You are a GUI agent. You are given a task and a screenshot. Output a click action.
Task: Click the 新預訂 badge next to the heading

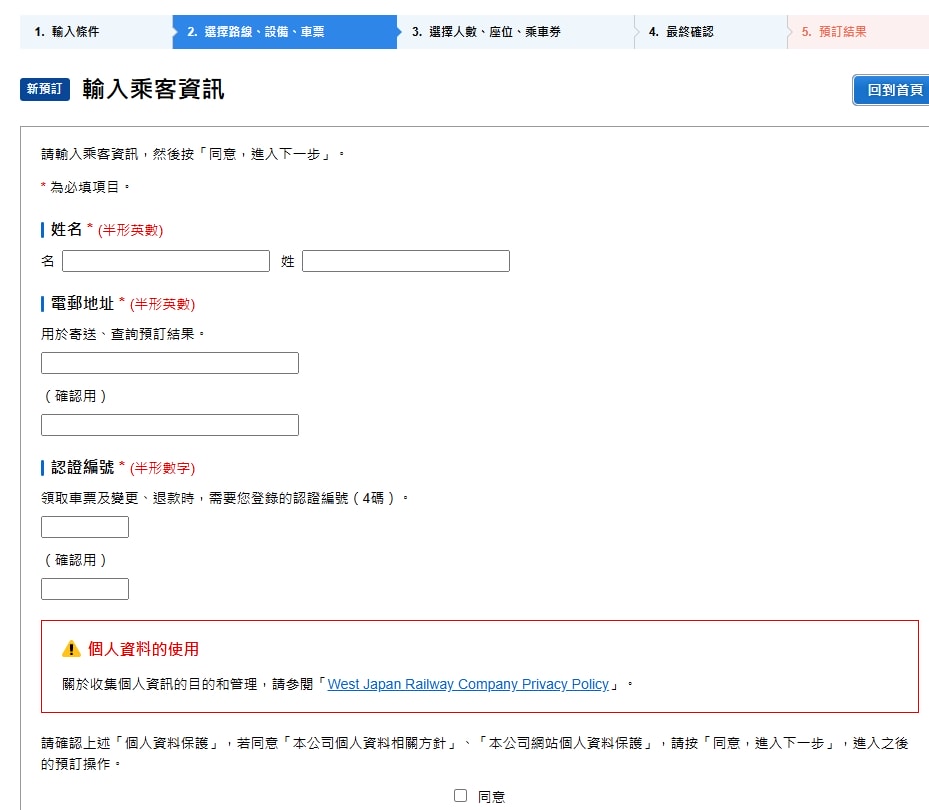click(x=45, y=89)
